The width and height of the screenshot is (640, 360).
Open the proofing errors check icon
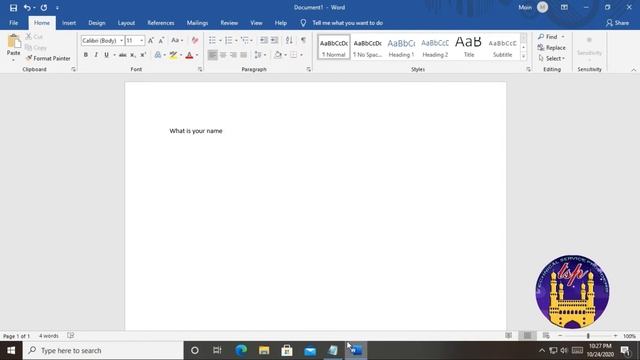pyautogui.click(x=71, y=336)
